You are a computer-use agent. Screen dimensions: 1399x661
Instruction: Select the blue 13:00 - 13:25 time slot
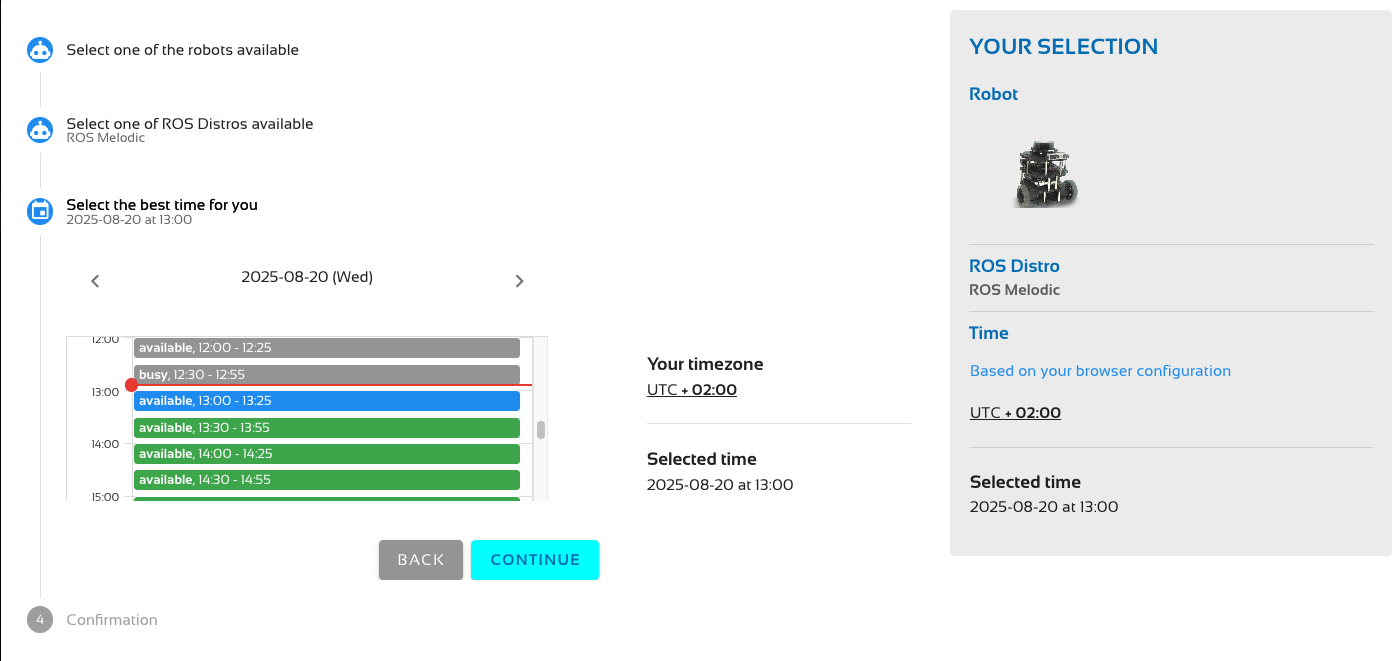(x=326, y=401)
